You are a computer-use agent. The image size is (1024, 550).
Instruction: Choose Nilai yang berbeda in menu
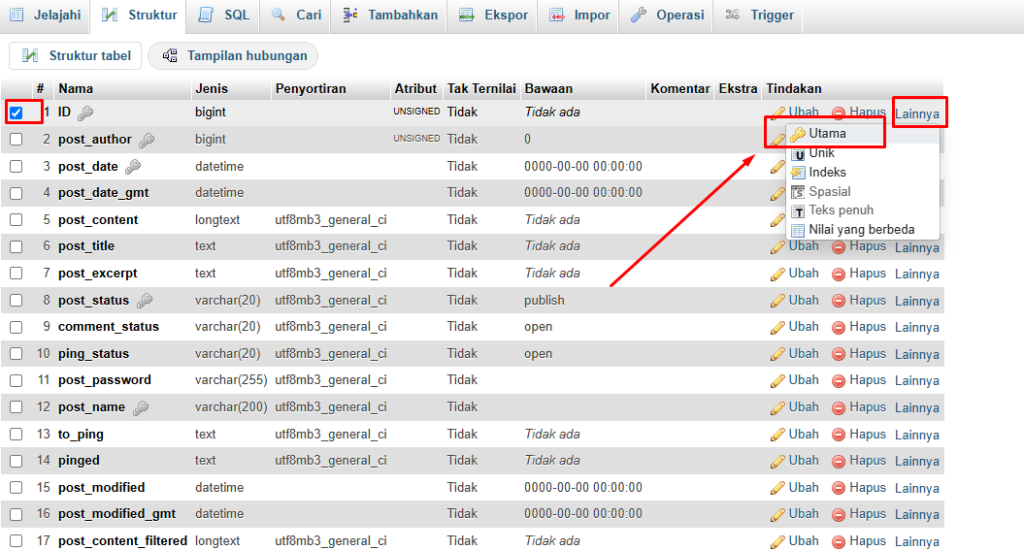pos(861,230)
